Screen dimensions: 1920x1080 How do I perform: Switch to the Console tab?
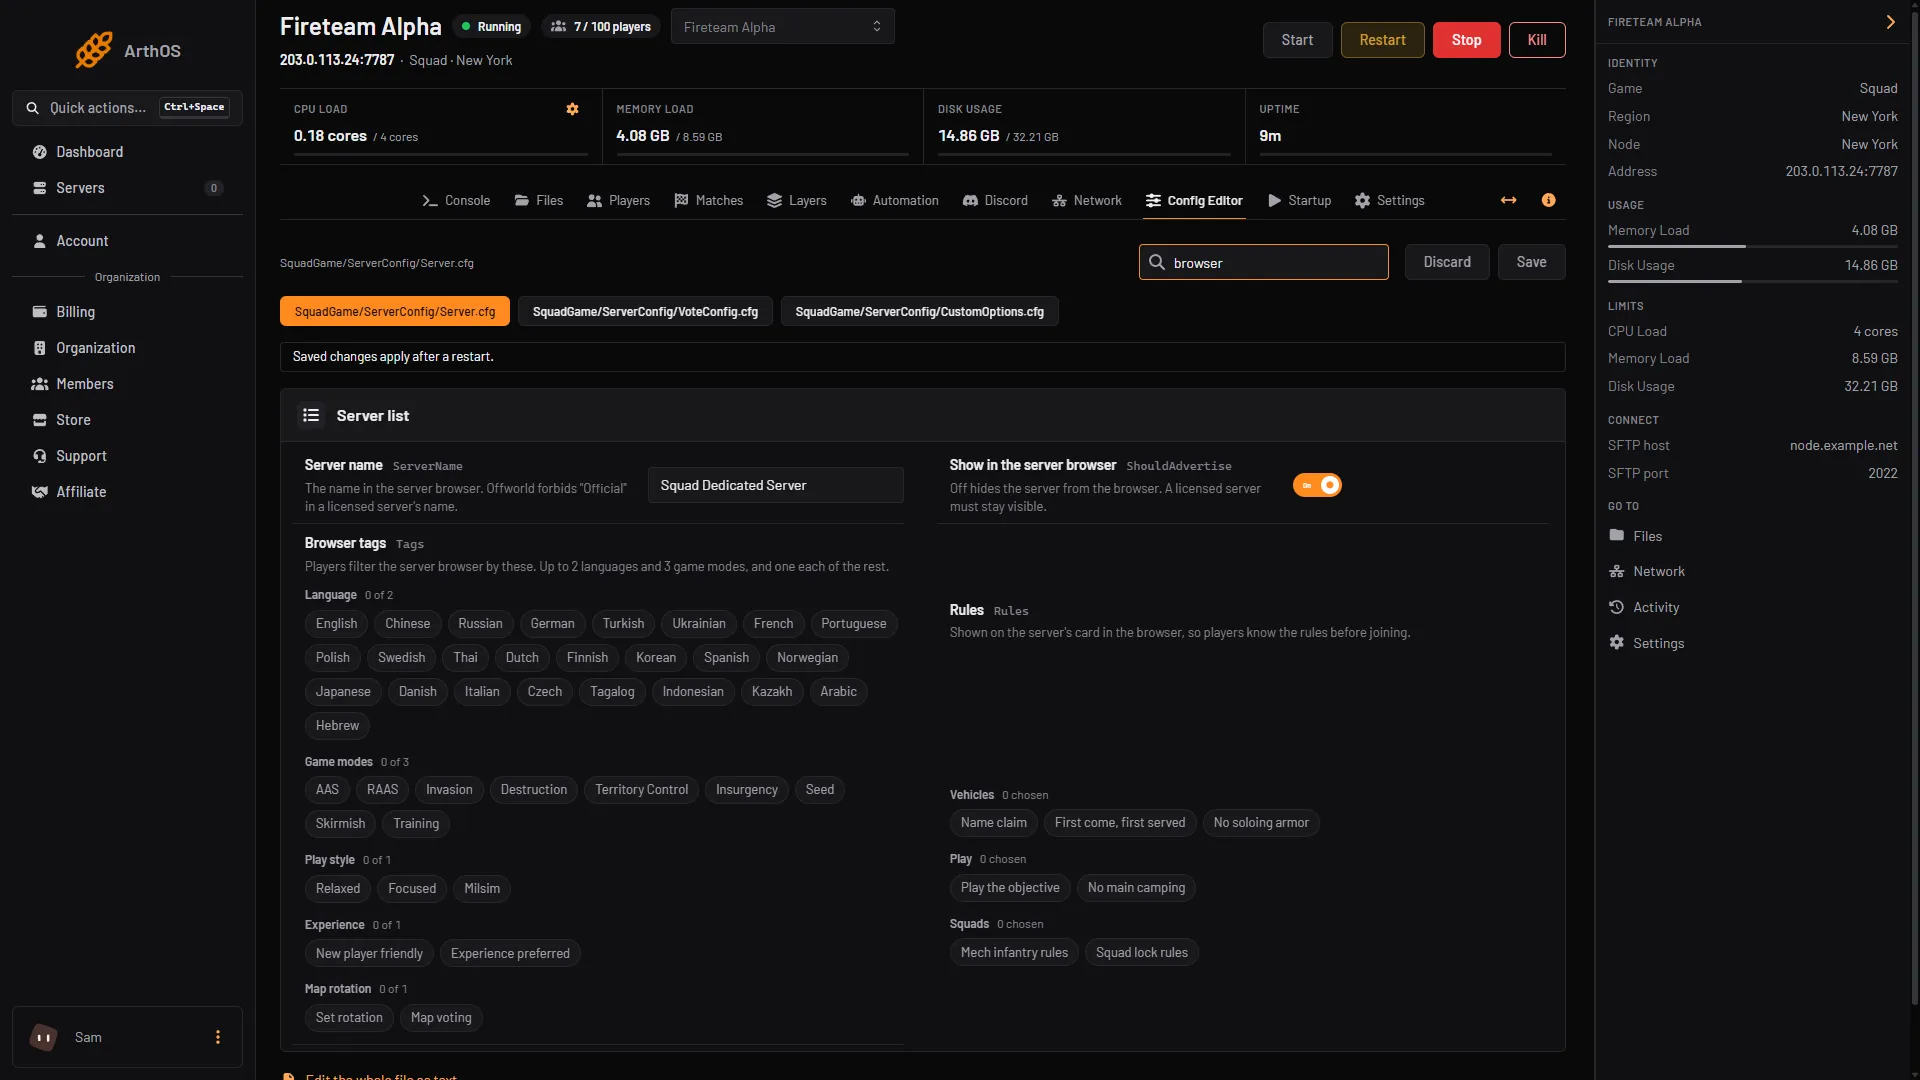click(455, 200)
